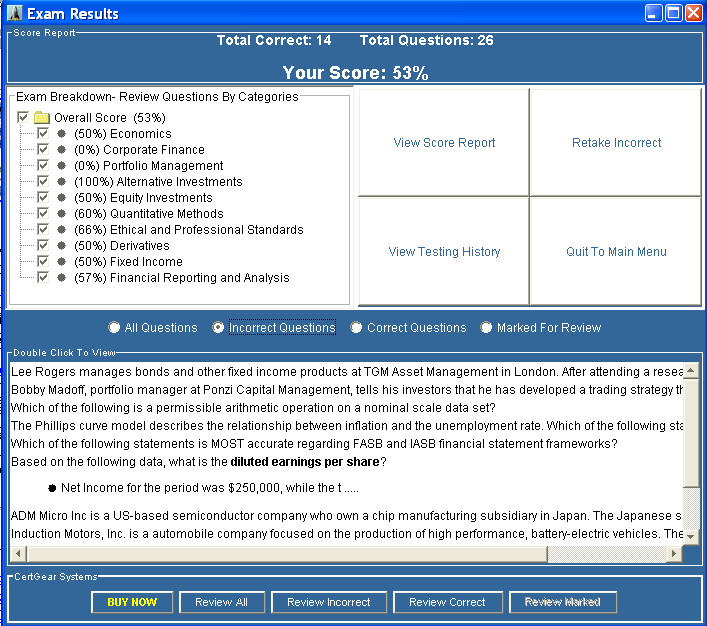The width and height of the screenshot is (707, 626).
Task: Select the (50%) Equity Investments item
Action: tap(143, 198)
